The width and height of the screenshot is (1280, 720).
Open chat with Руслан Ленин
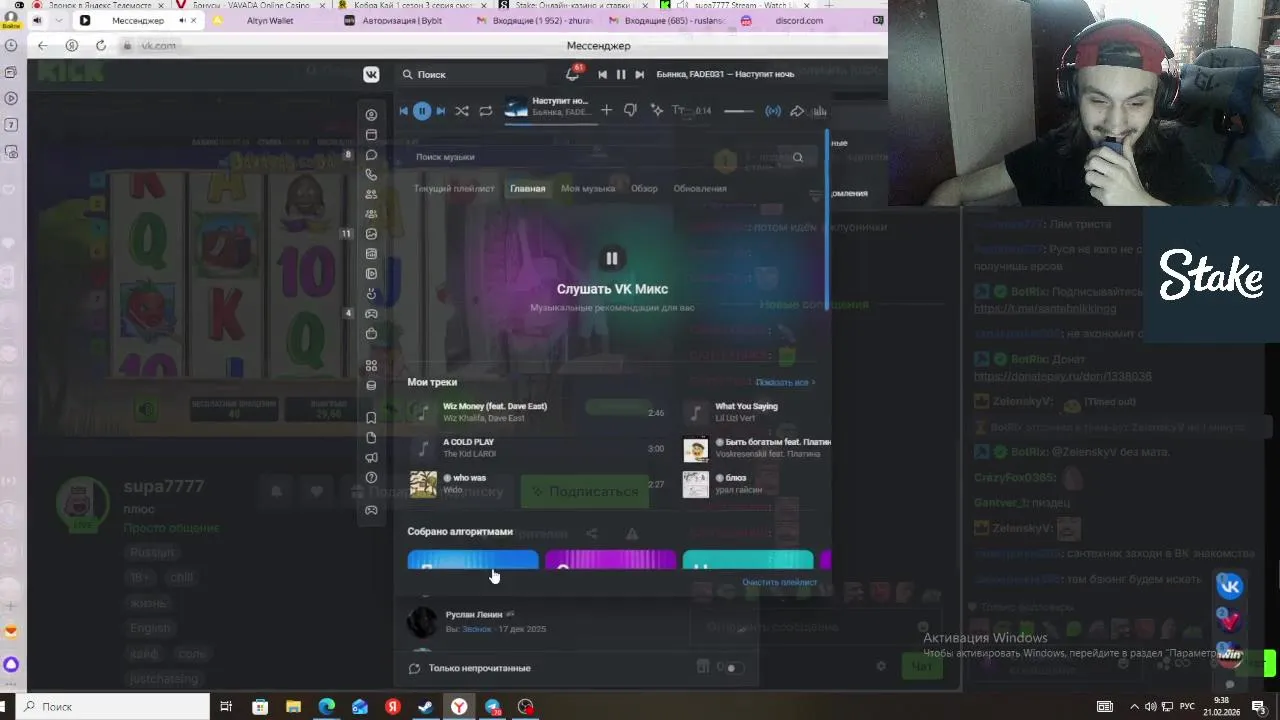click(x=575, y=621)
